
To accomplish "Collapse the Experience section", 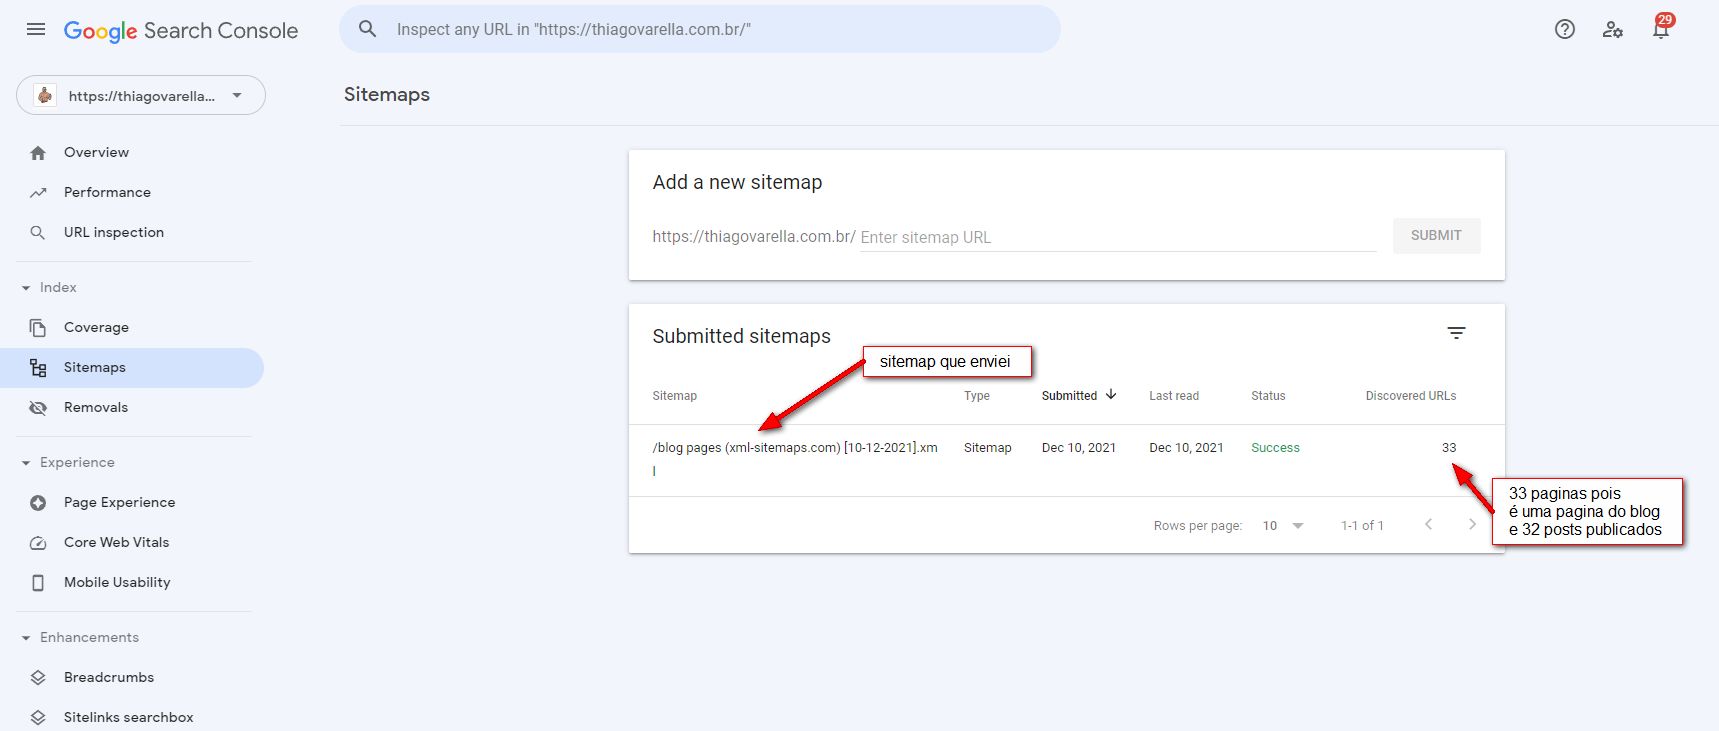I will click(x=26, y=463).
